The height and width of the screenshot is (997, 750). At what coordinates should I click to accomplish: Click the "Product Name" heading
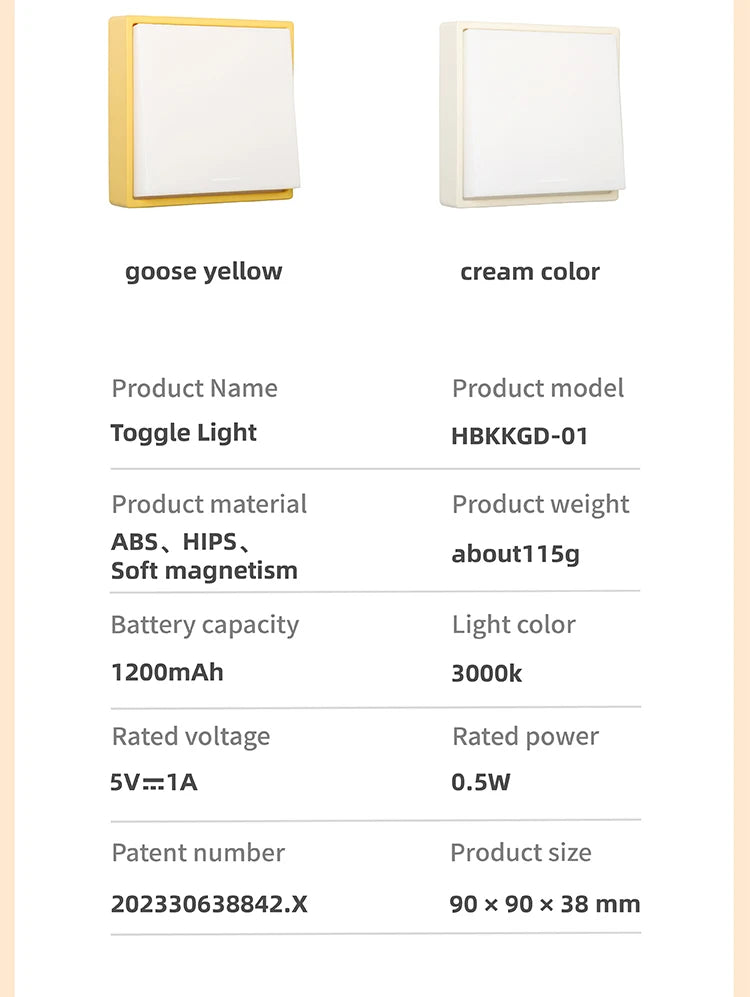point(195,388)
